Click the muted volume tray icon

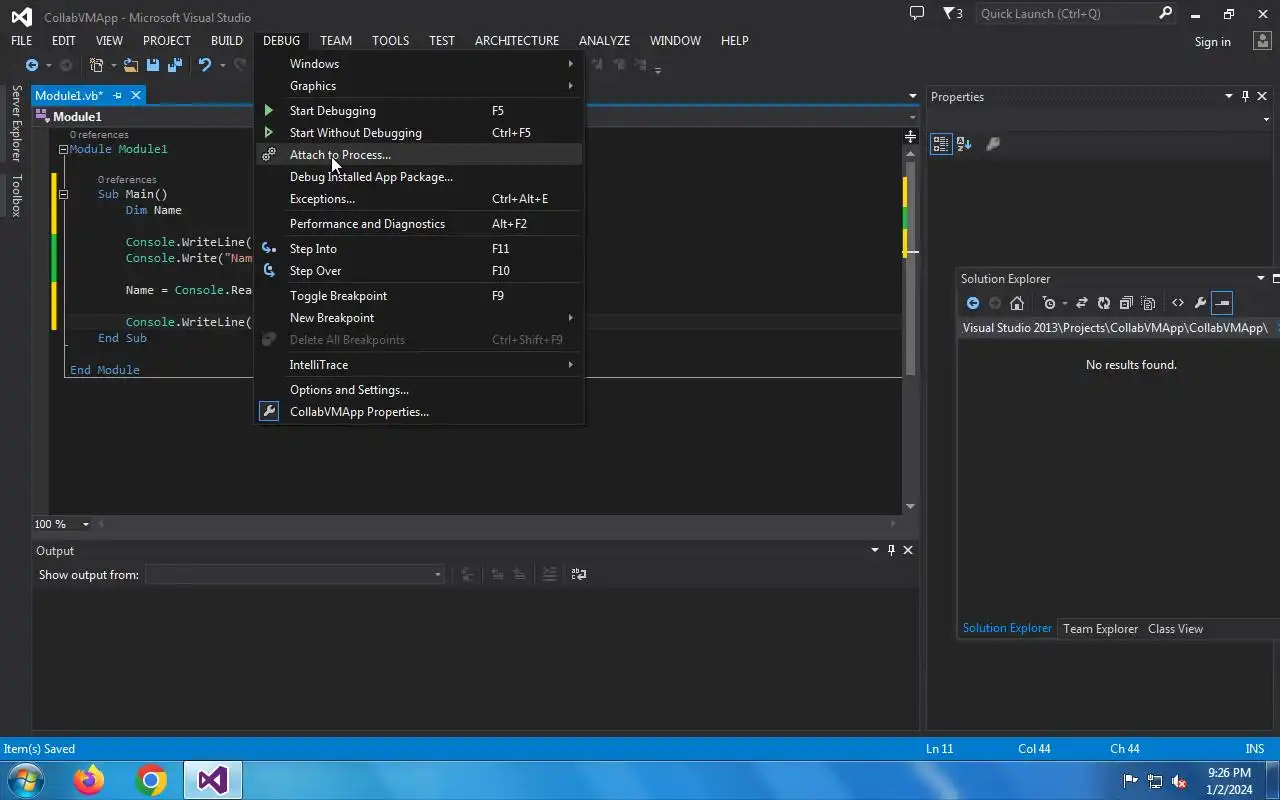pos(1179,781)
